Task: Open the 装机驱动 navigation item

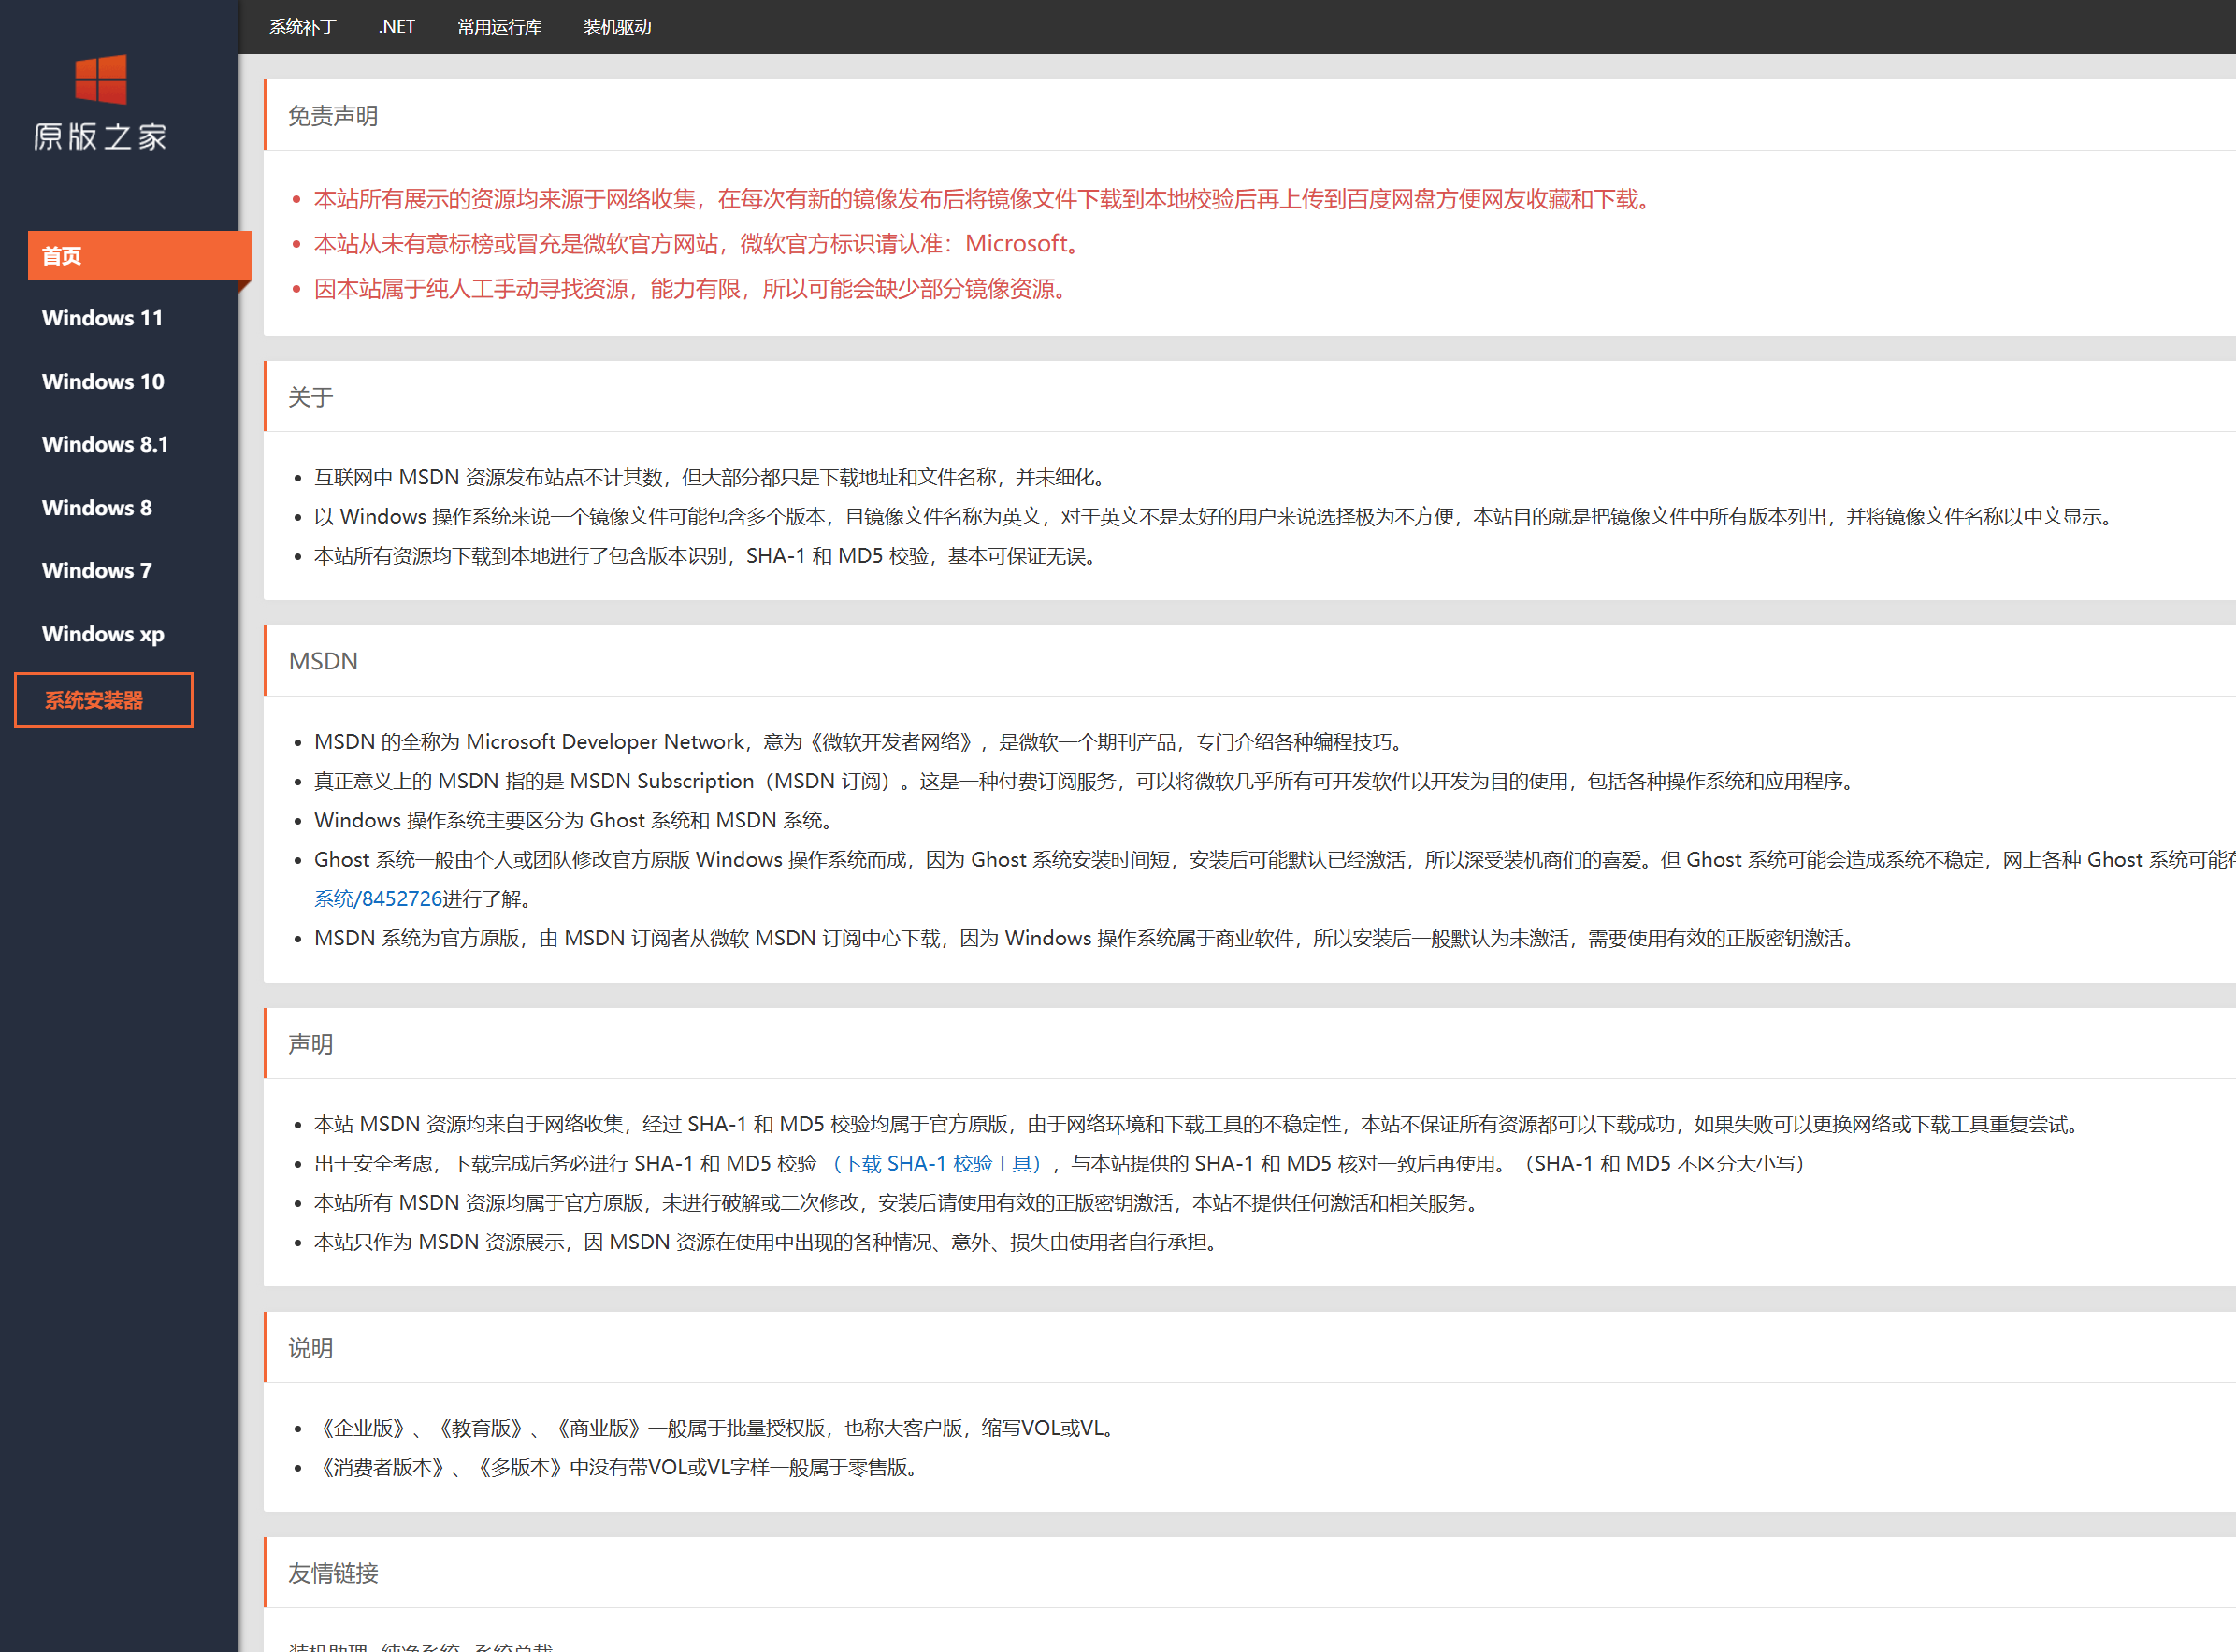Action: 617,27
